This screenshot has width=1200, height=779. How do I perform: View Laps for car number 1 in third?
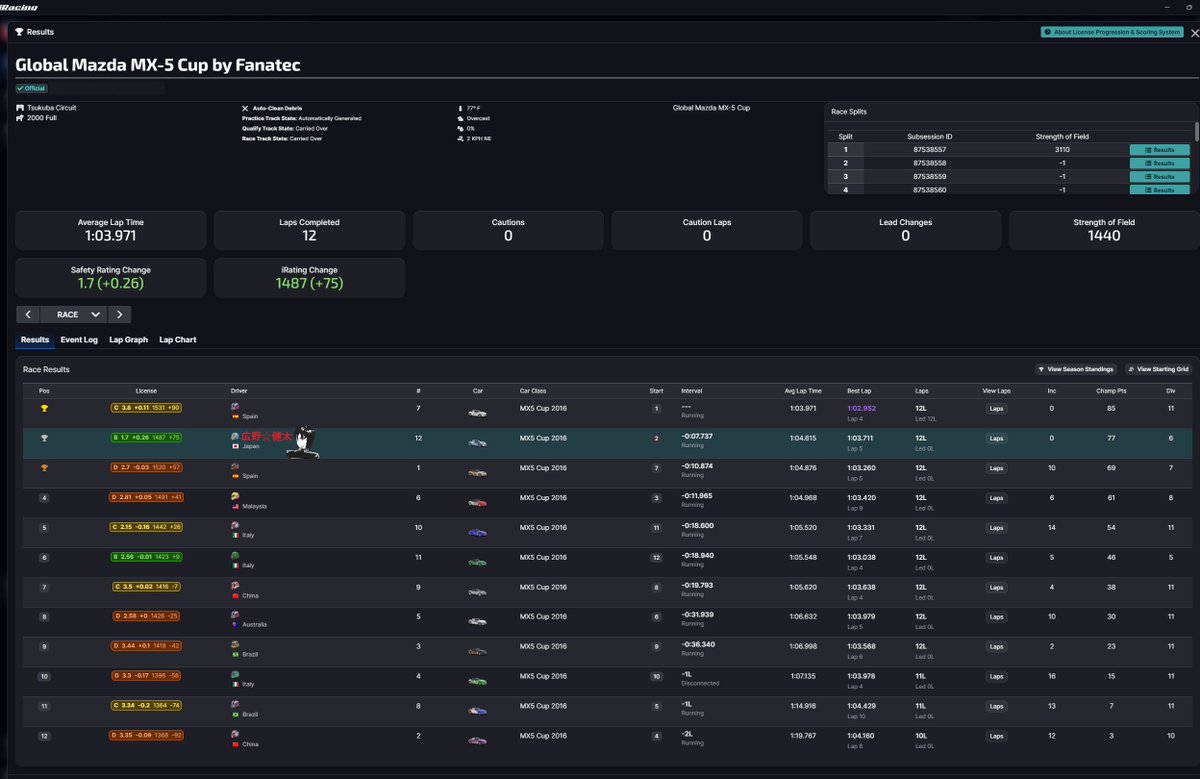(996, 468)
